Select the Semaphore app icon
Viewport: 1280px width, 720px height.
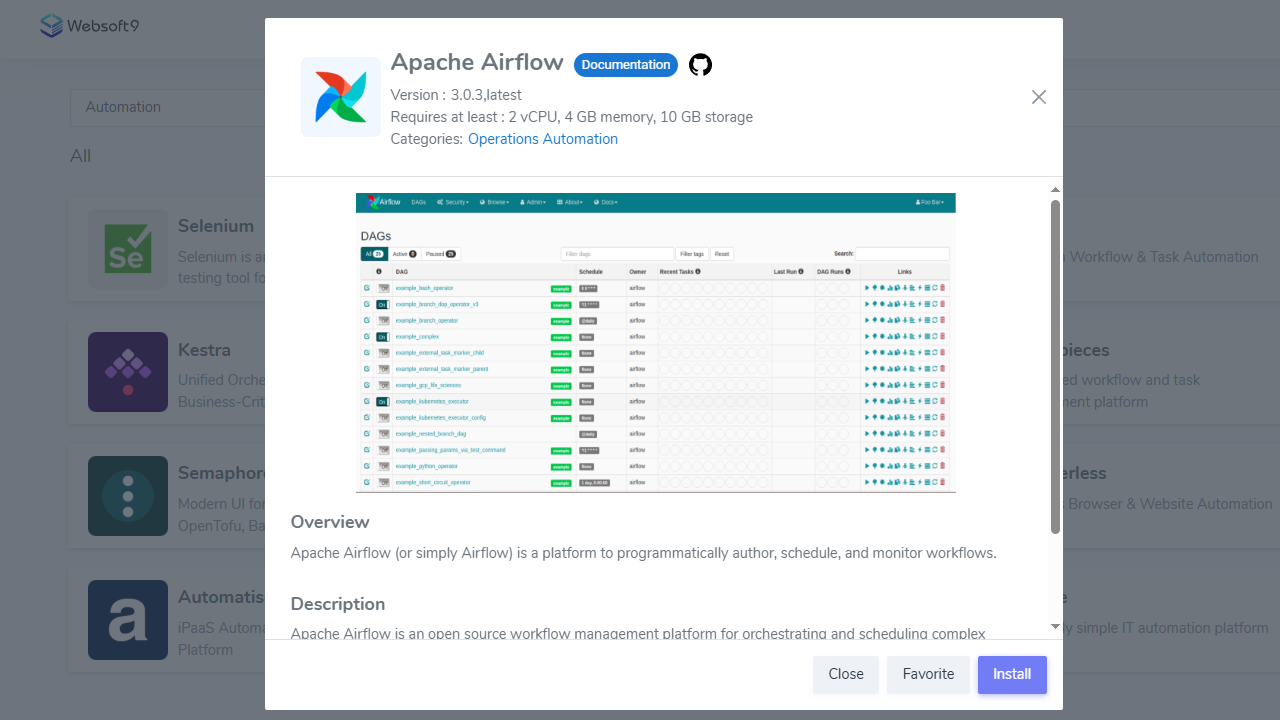[x=128, y=496]
